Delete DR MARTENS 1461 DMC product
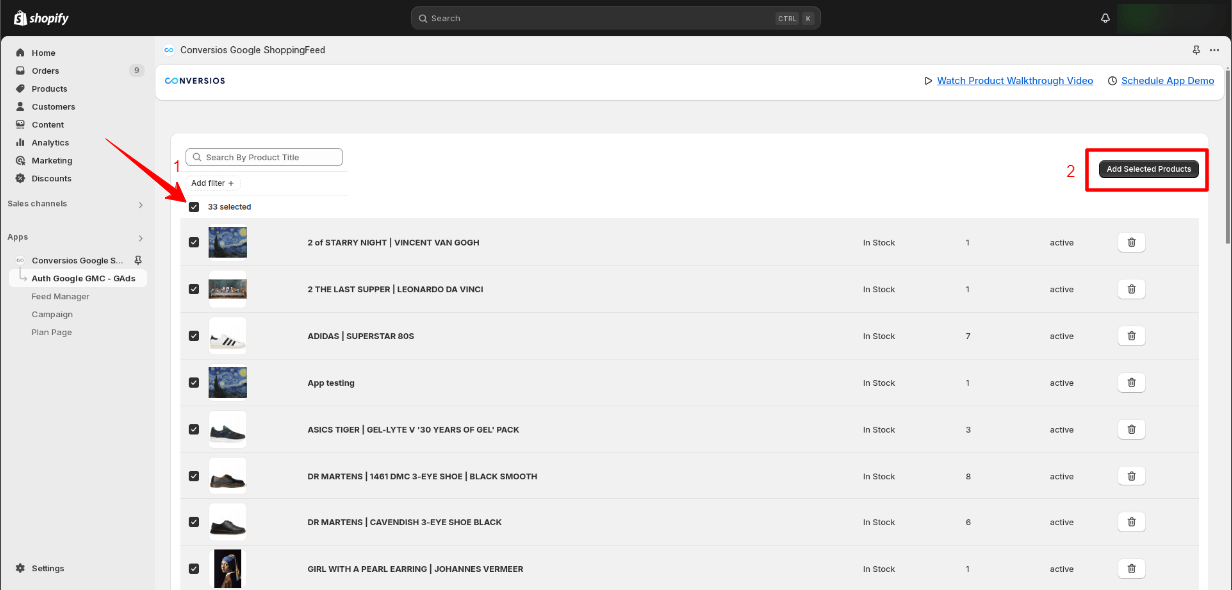 [1131, 476]
